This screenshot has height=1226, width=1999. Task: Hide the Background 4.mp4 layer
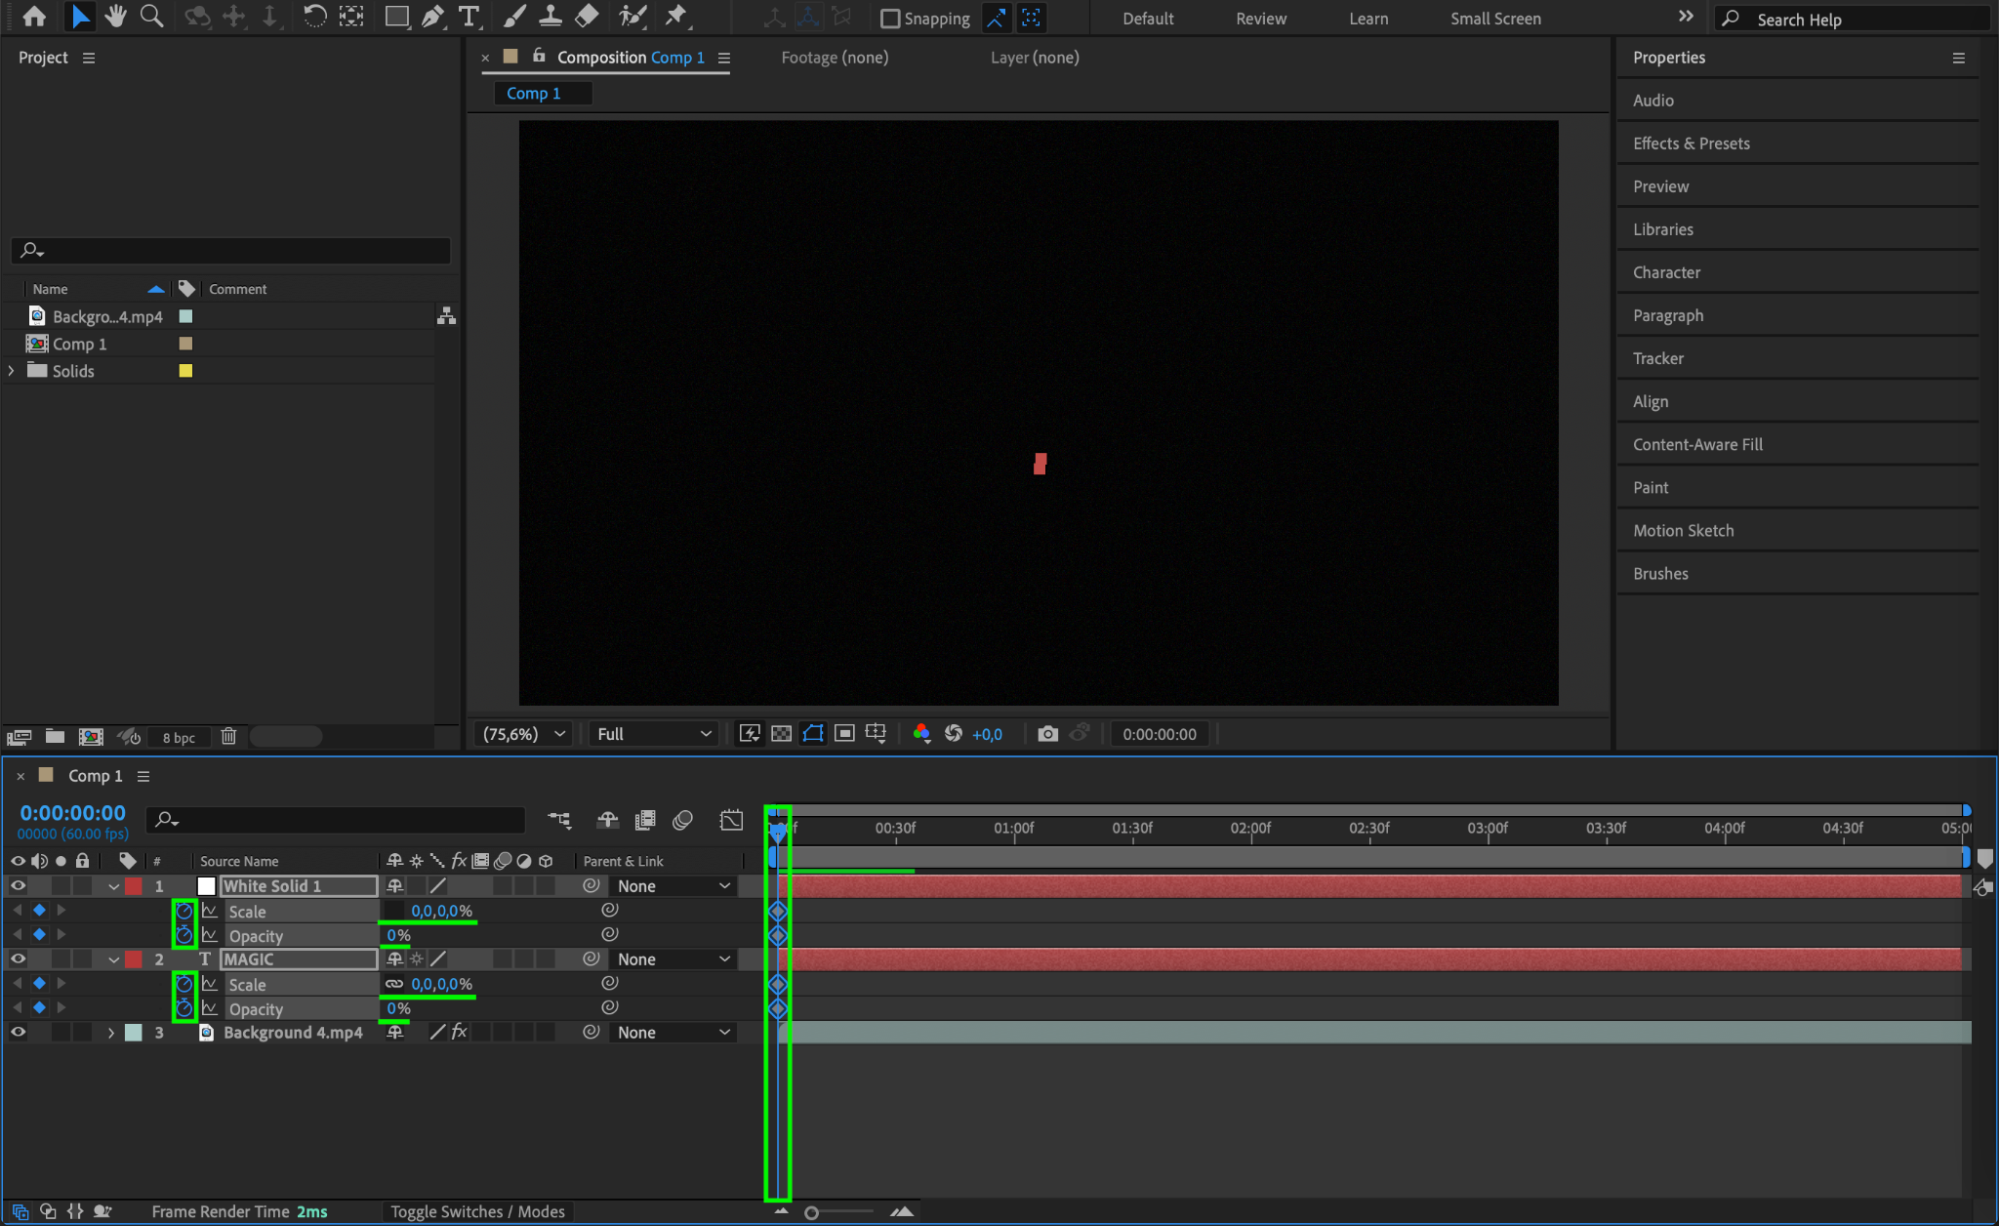[x=18, y=1032]
